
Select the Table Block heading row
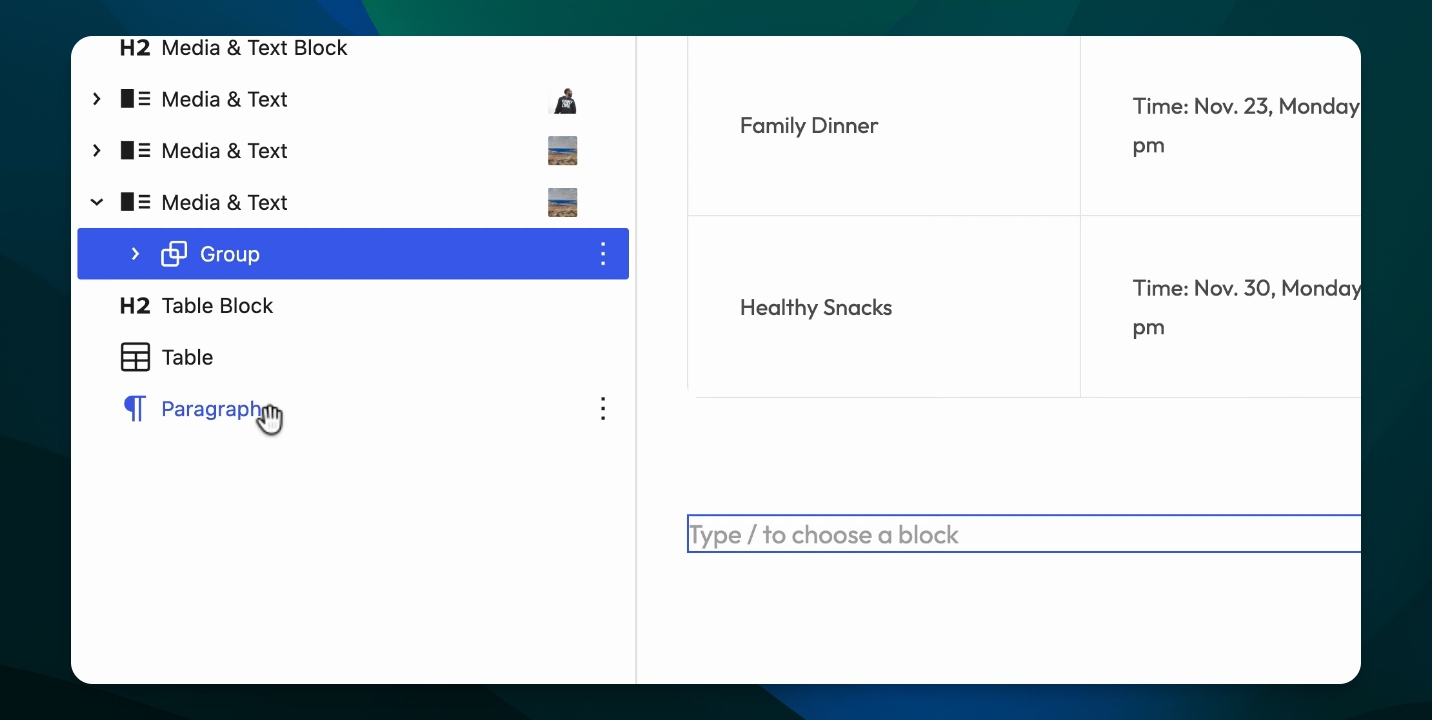tap(353, 306)
